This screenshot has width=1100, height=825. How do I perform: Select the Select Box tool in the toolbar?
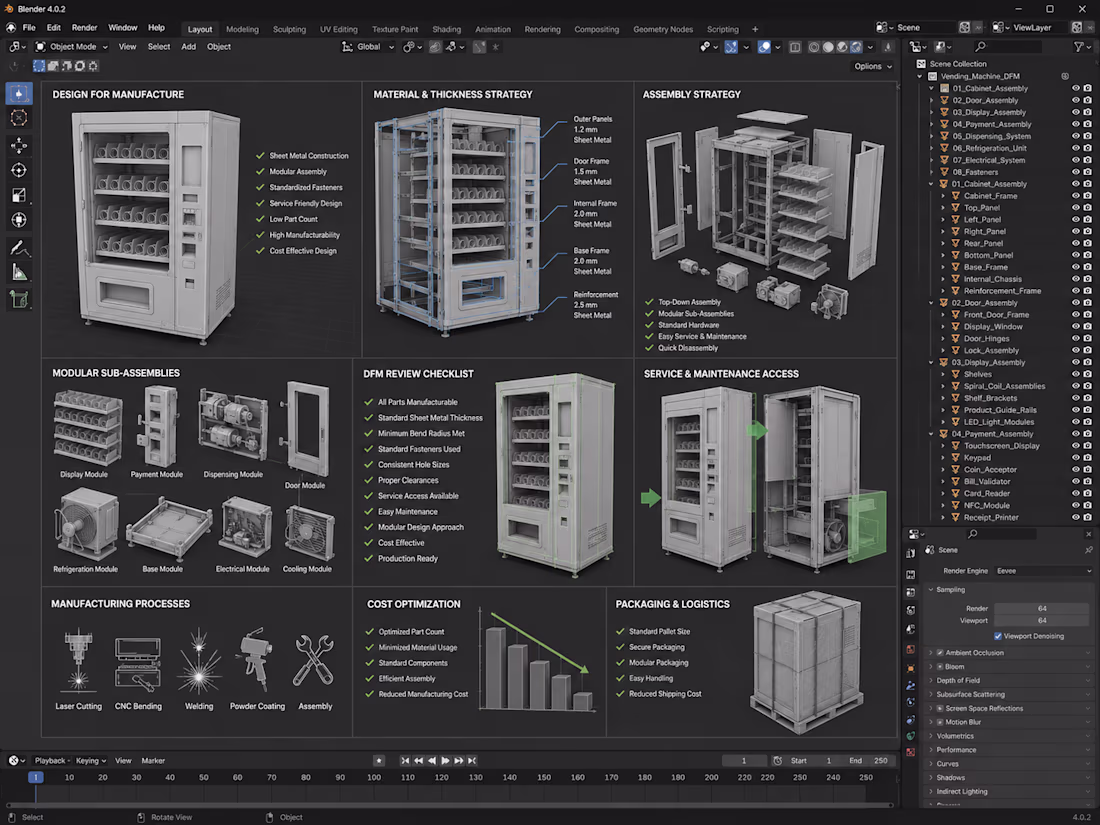pos(19,93)
